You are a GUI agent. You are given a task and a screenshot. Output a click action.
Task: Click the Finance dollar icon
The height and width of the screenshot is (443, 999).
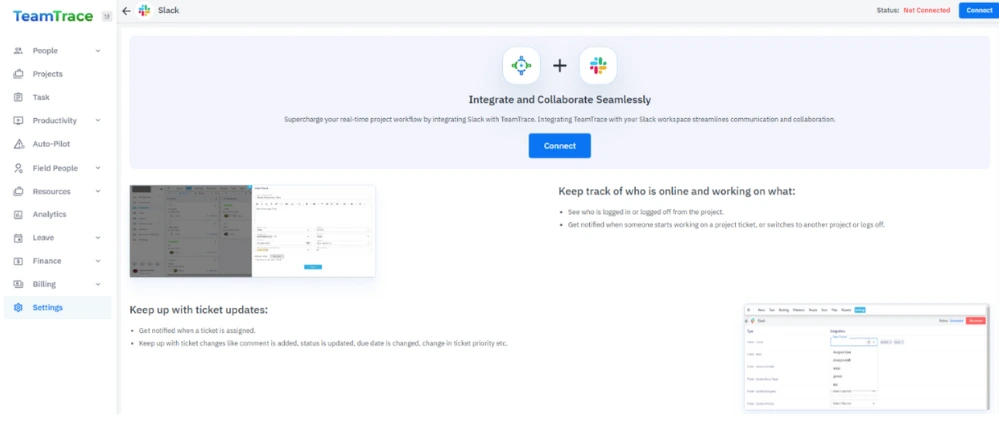[18, 261]
